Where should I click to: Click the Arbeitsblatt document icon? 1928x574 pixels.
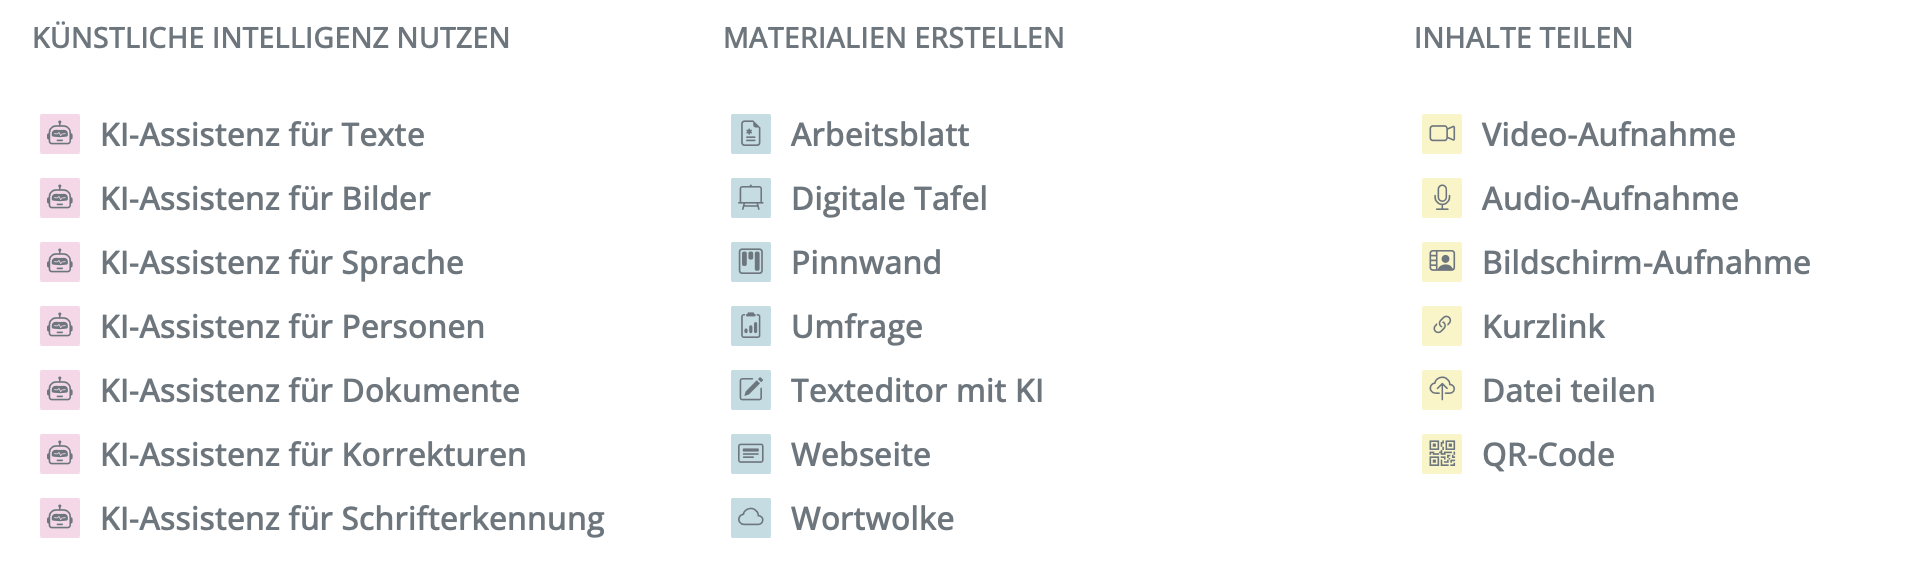[751, 134]
